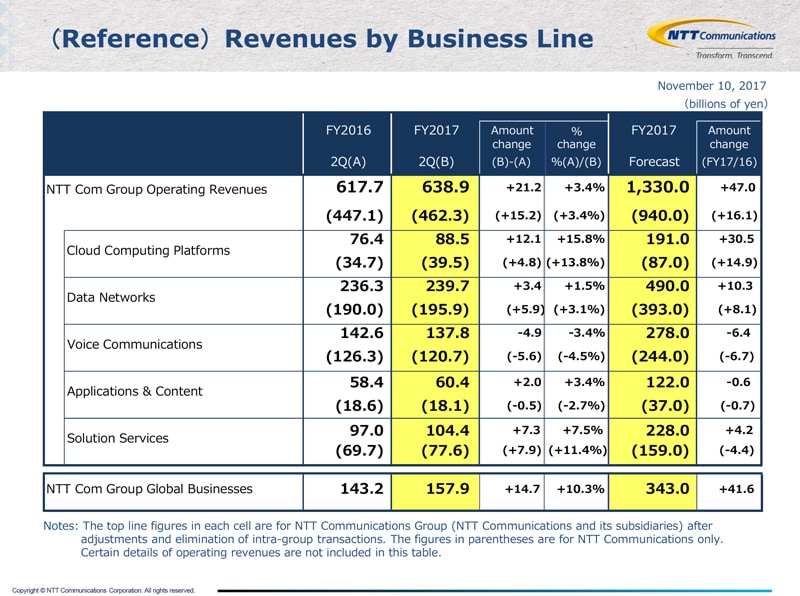
Task: Click the copyright notice at the bottom
Action: pyautogui.click(x=104, y=590)
